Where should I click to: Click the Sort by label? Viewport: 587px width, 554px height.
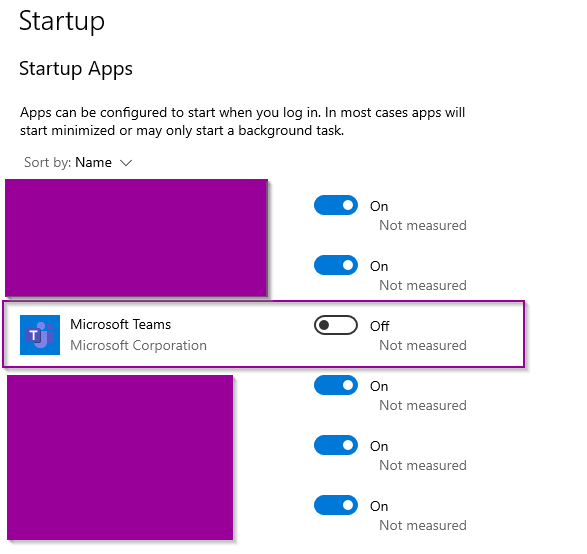(47, 162)
